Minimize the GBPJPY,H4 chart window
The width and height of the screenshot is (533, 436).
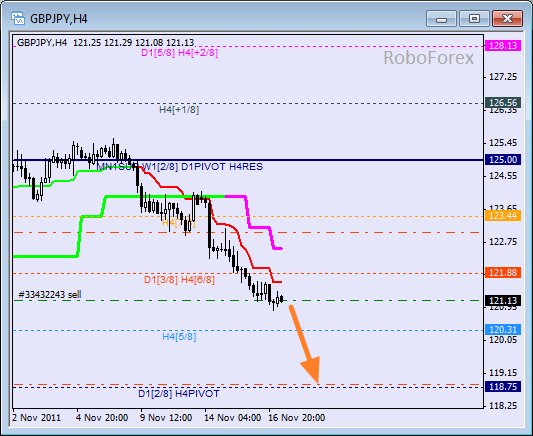pyautogui.click(x=441, y=18)
